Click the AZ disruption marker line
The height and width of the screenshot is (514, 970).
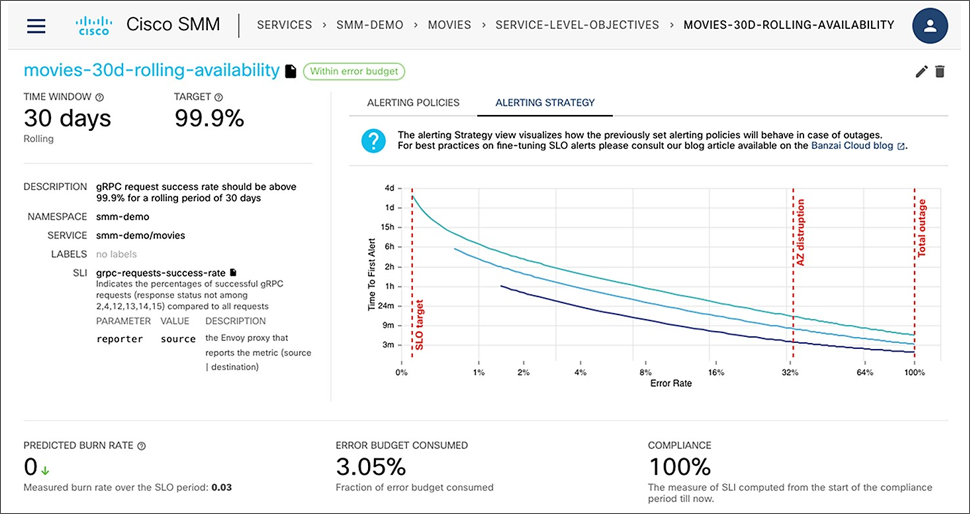coord(793,273)
